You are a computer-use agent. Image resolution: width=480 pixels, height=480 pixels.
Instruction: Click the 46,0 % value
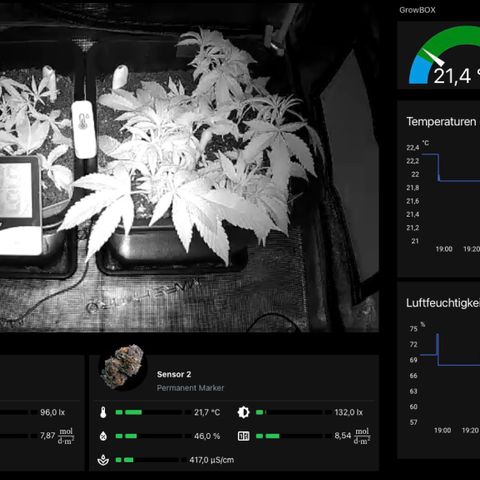[x=207, y=436]
